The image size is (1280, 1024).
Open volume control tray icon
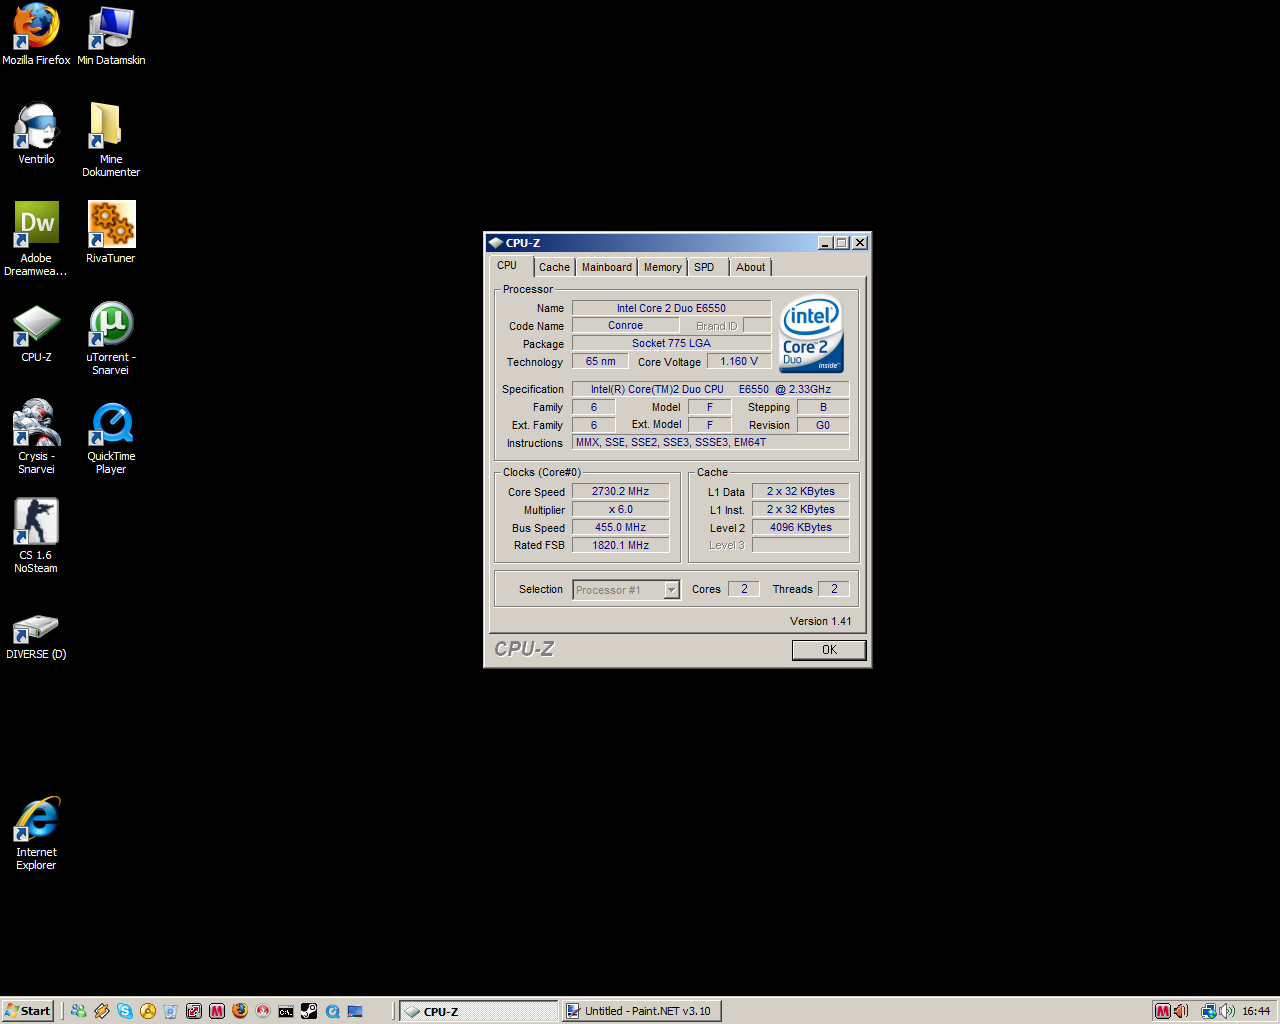click(x=1227, y=1011)
